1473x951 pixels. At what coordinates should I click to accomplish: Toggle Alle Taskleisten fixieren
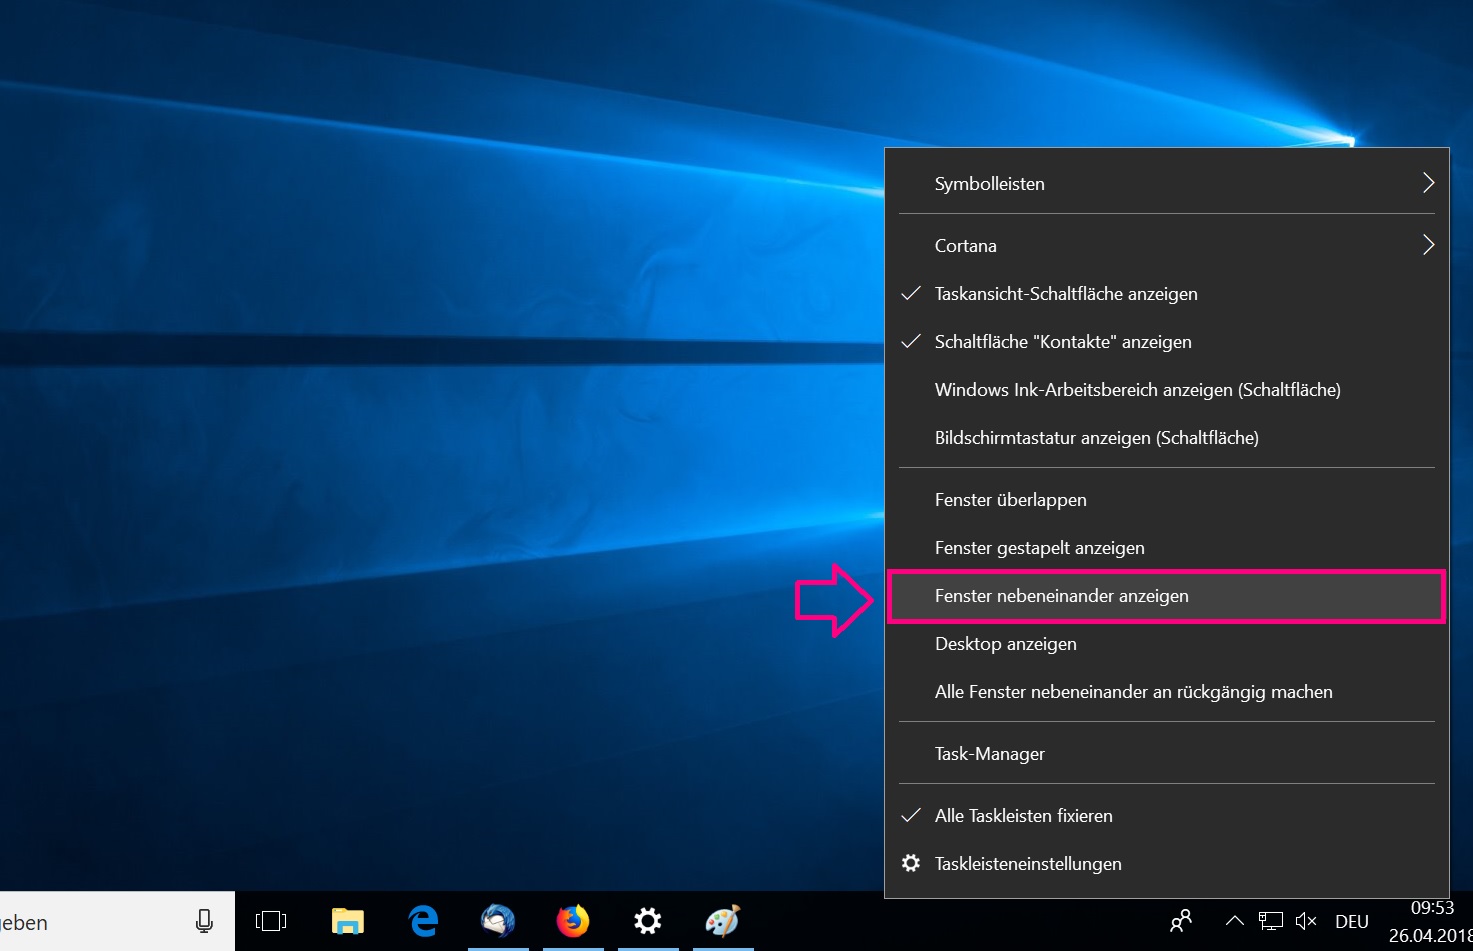coord(1023,816)
